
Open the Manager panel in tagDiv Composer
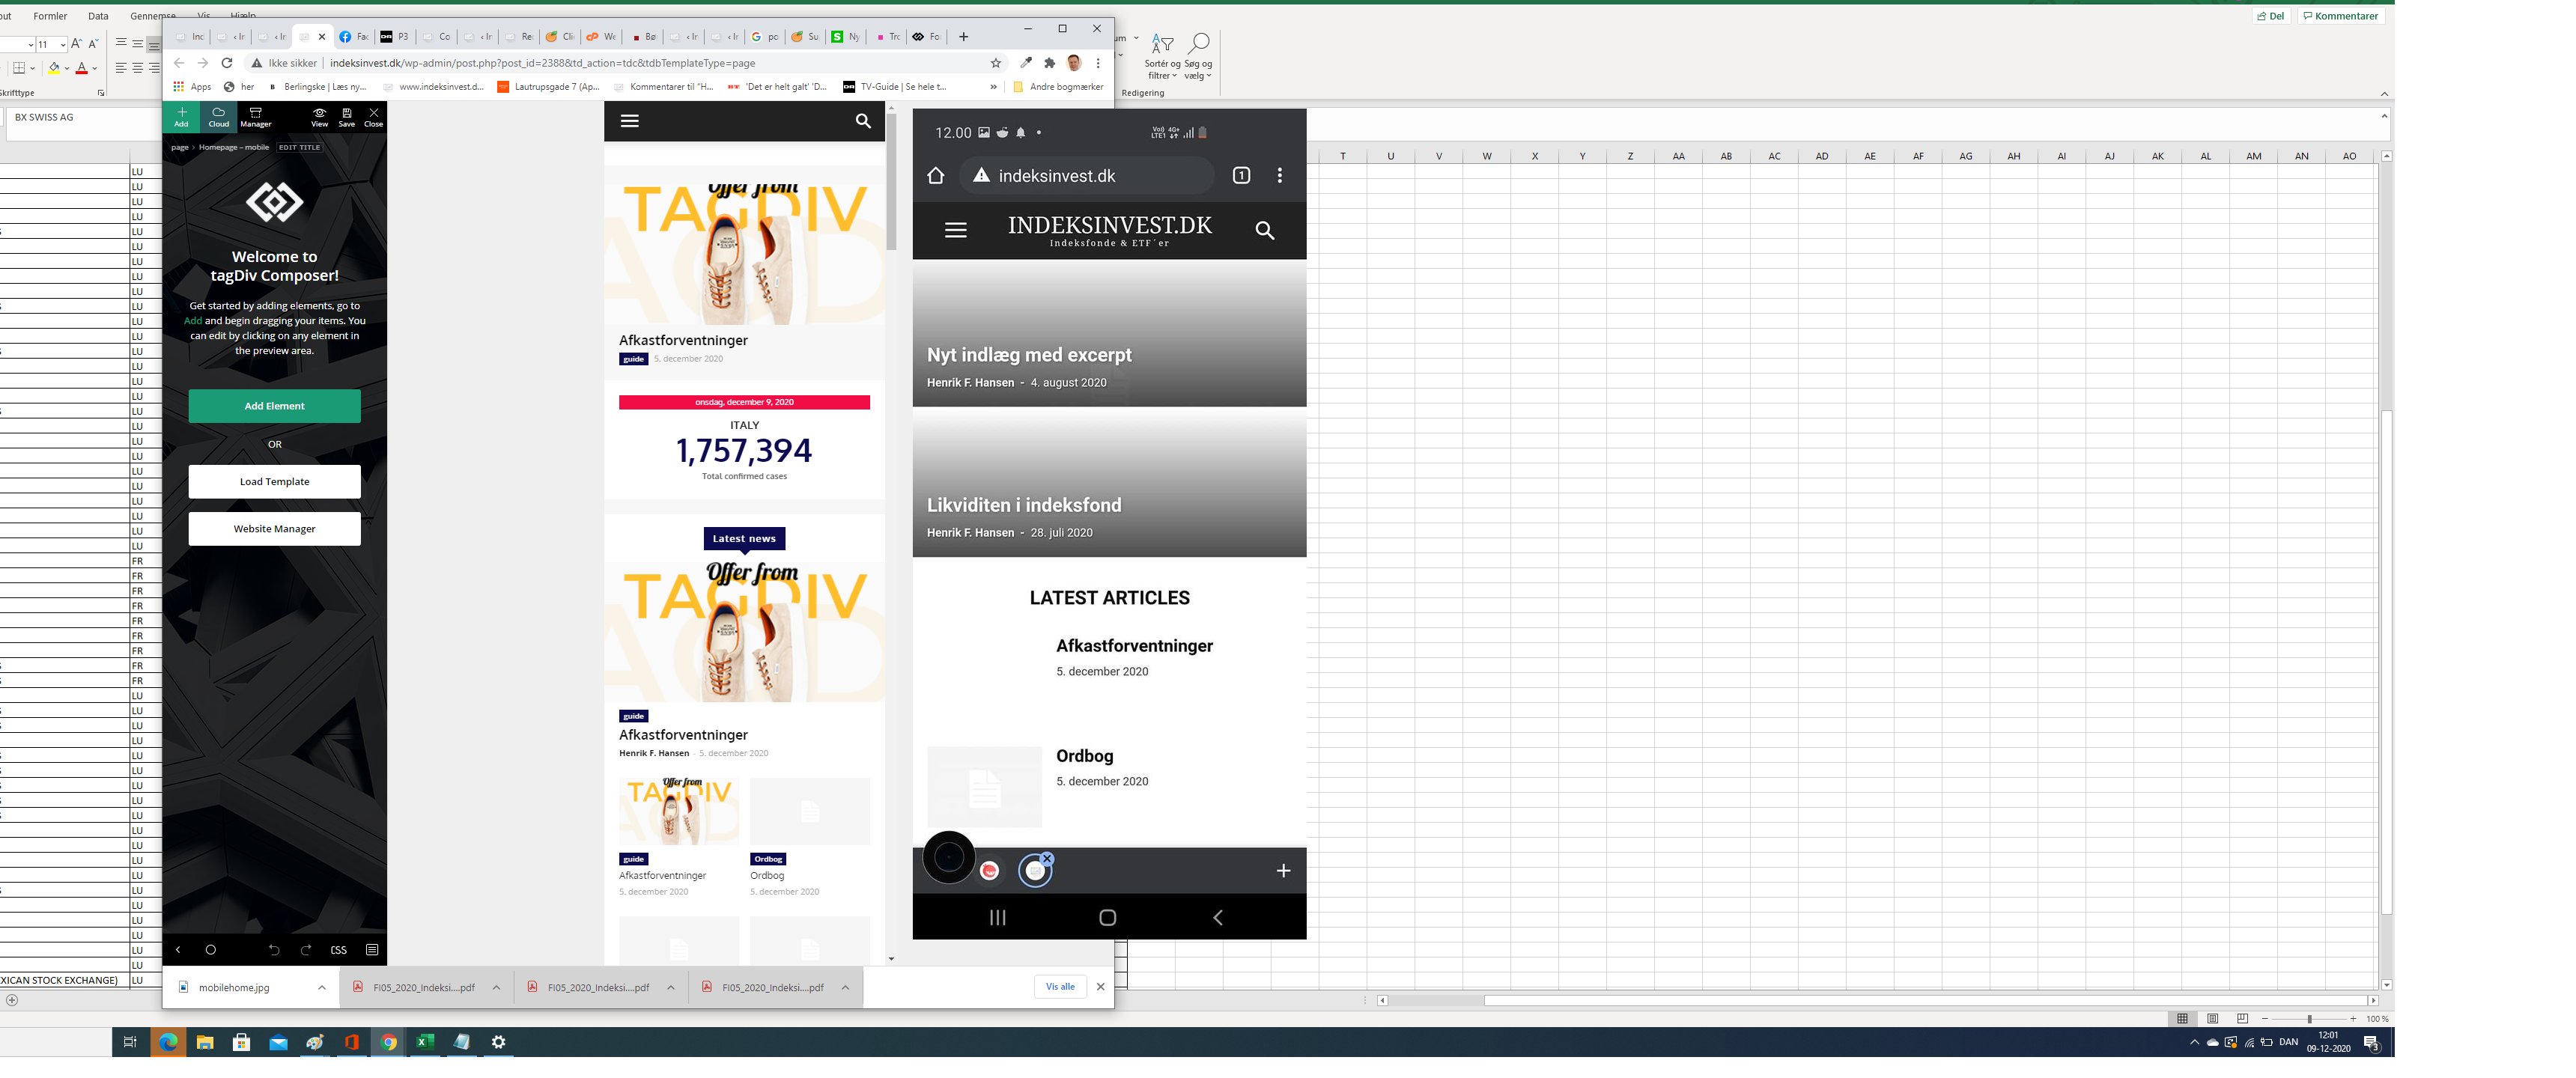tap(255, 117)
